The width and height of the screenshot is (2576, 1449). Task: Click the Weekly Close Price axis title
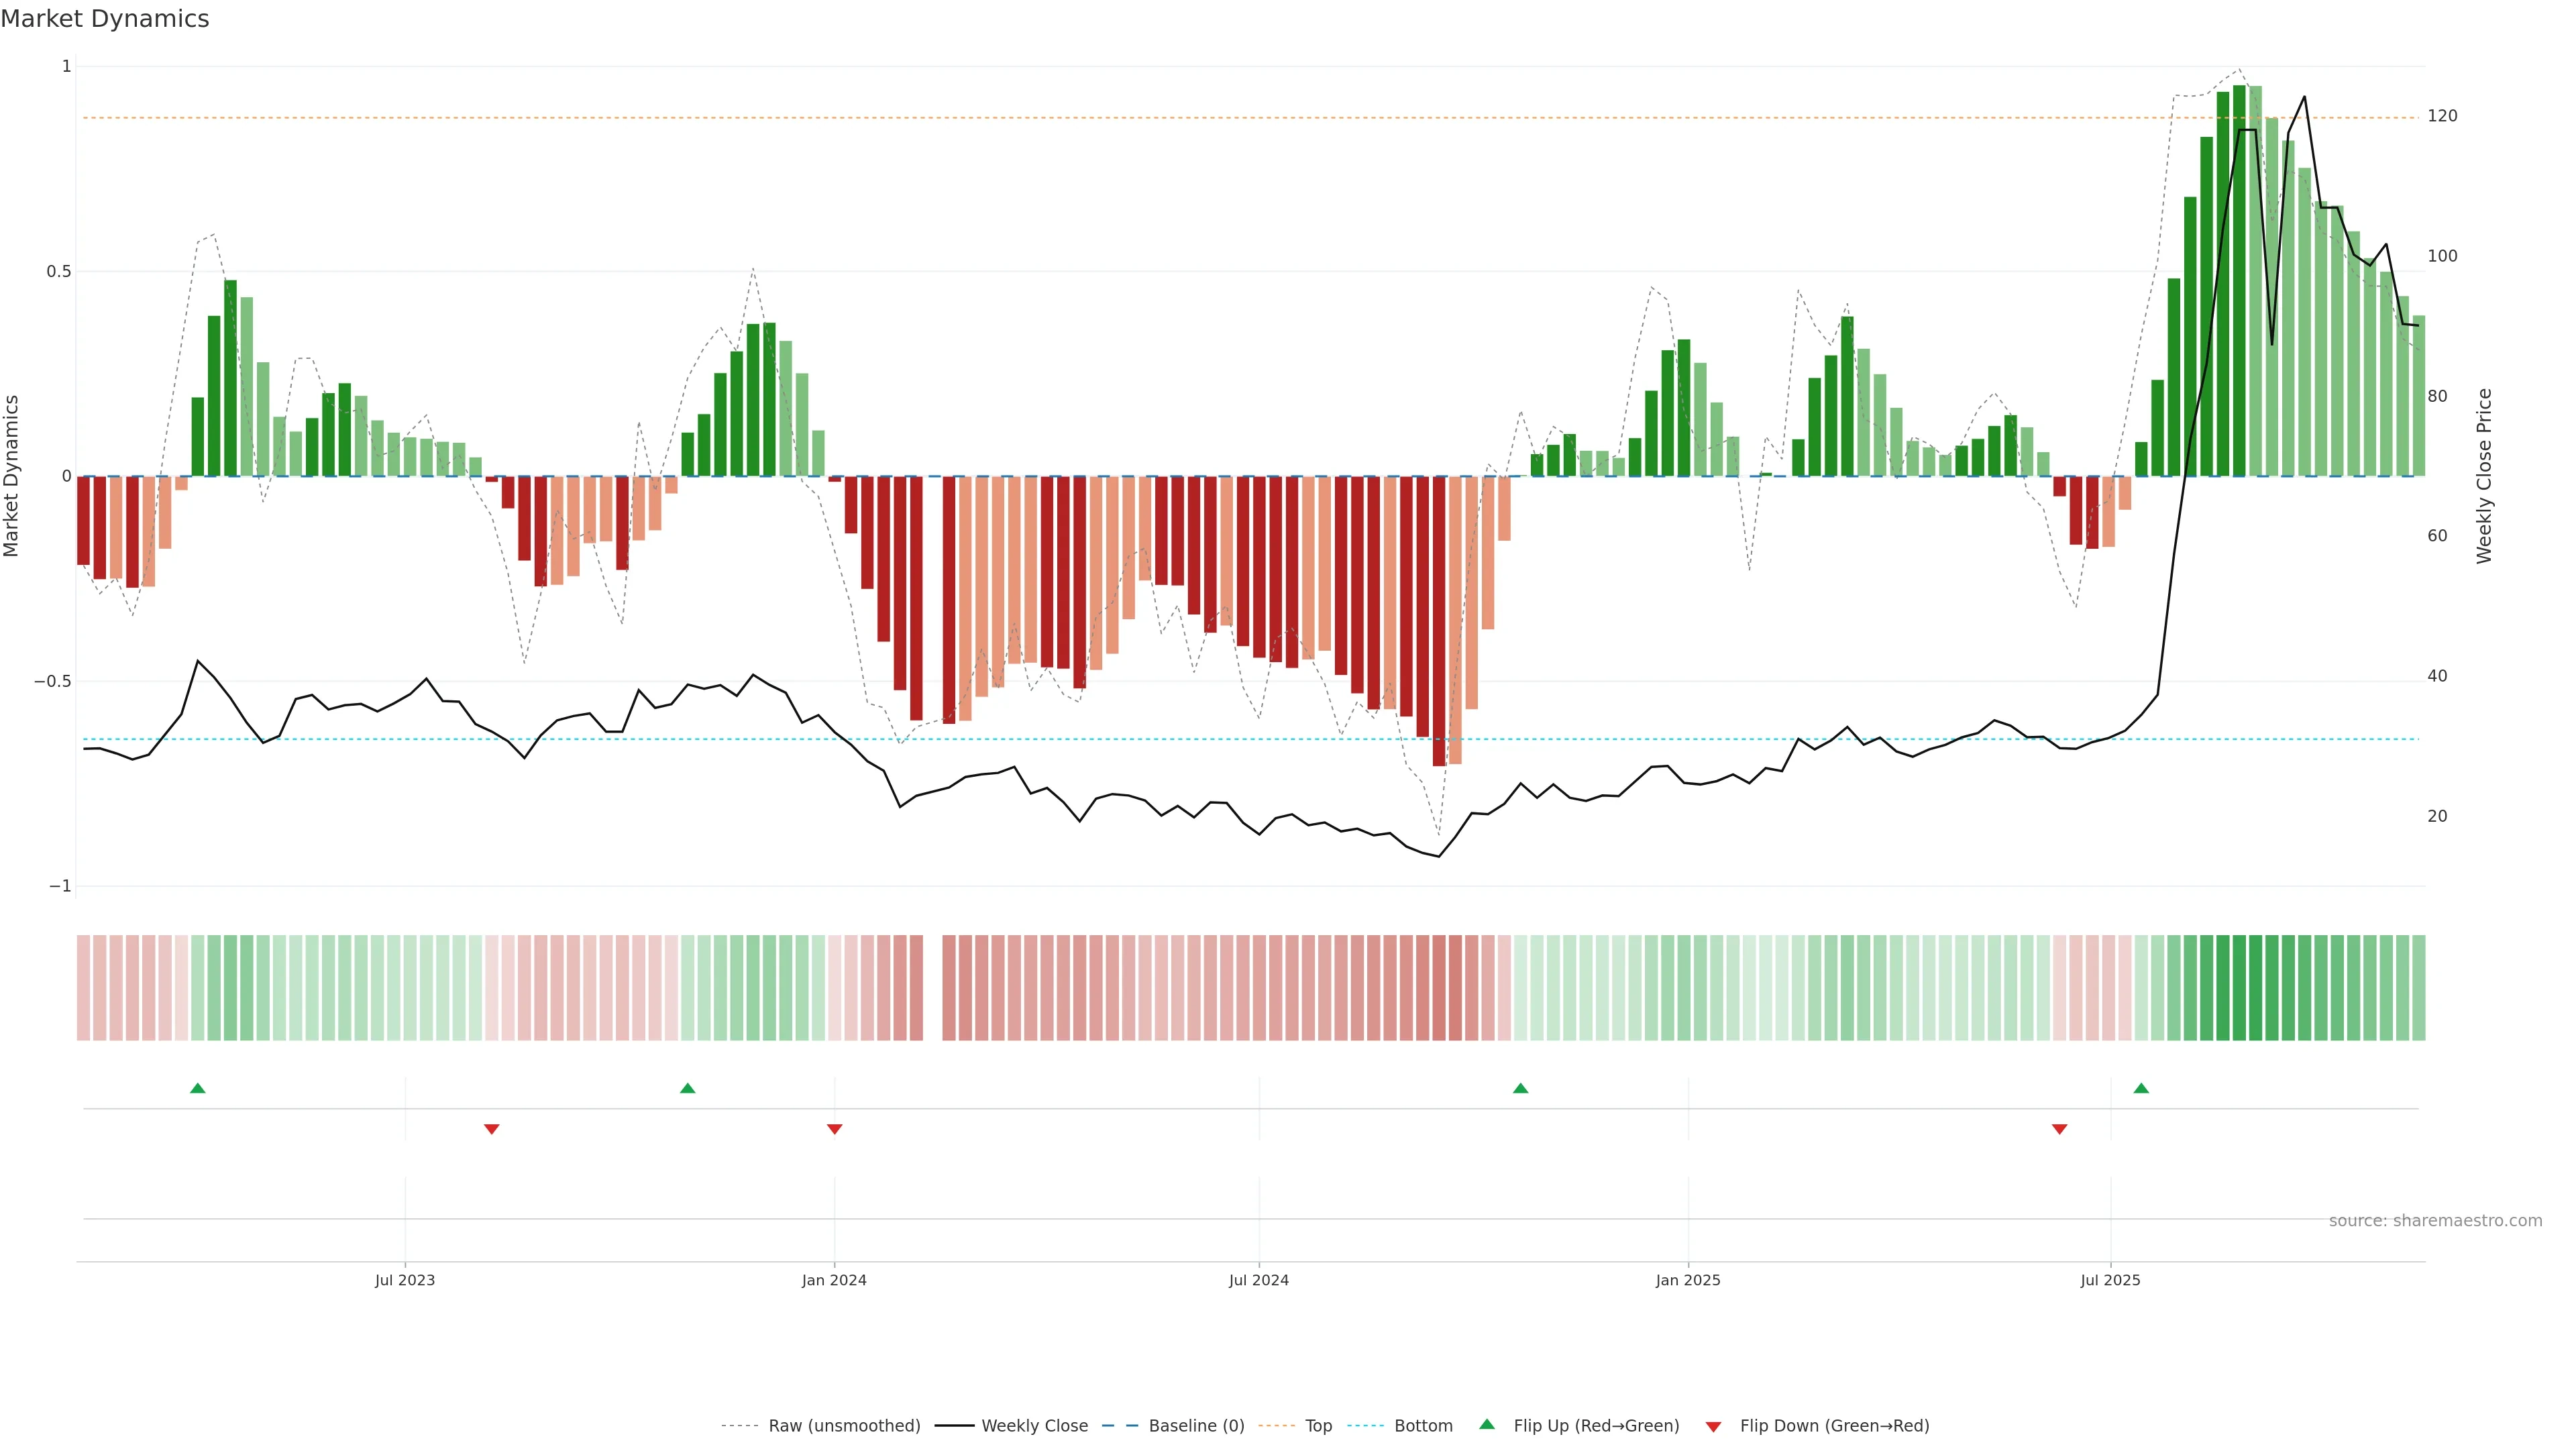(2484, 476)
